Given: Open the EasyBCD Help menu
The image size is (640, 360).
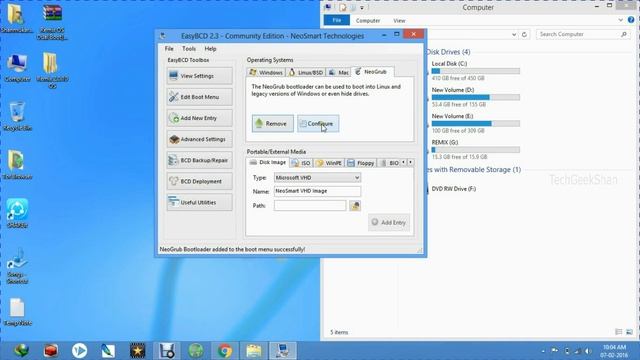Looking at the screenshot, I should pos(210,49).
